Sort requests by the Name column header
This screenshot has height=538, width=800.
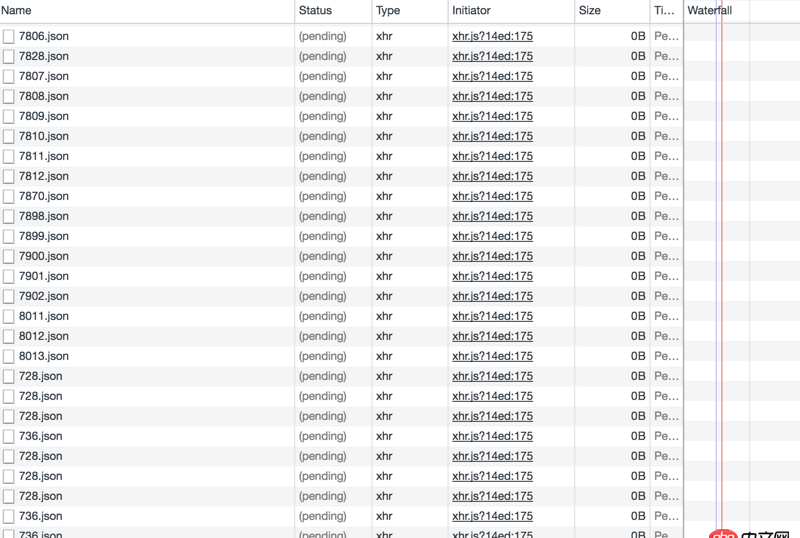point(17,10)
